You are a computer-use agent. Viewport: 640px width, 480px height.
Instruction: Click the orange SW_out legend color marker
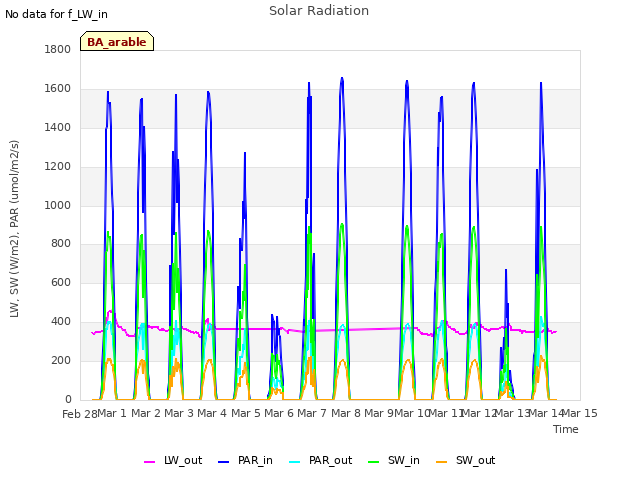[x=441, y=462]
